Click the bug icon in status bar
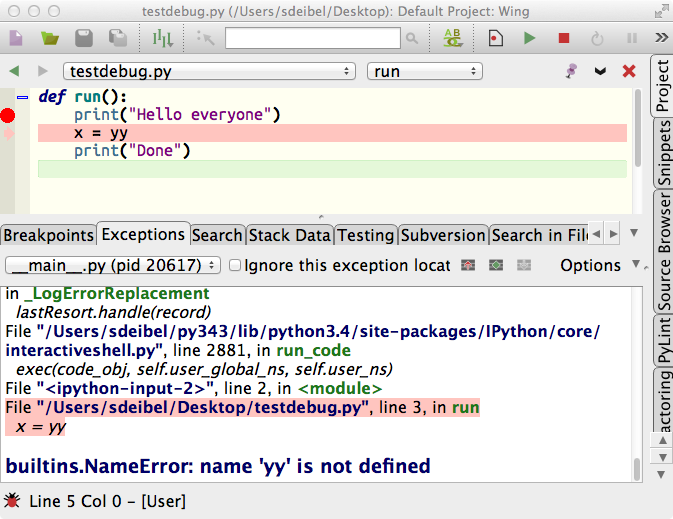Image resolution: width=673 pixels, height=519 pixels. click(12, 501)
